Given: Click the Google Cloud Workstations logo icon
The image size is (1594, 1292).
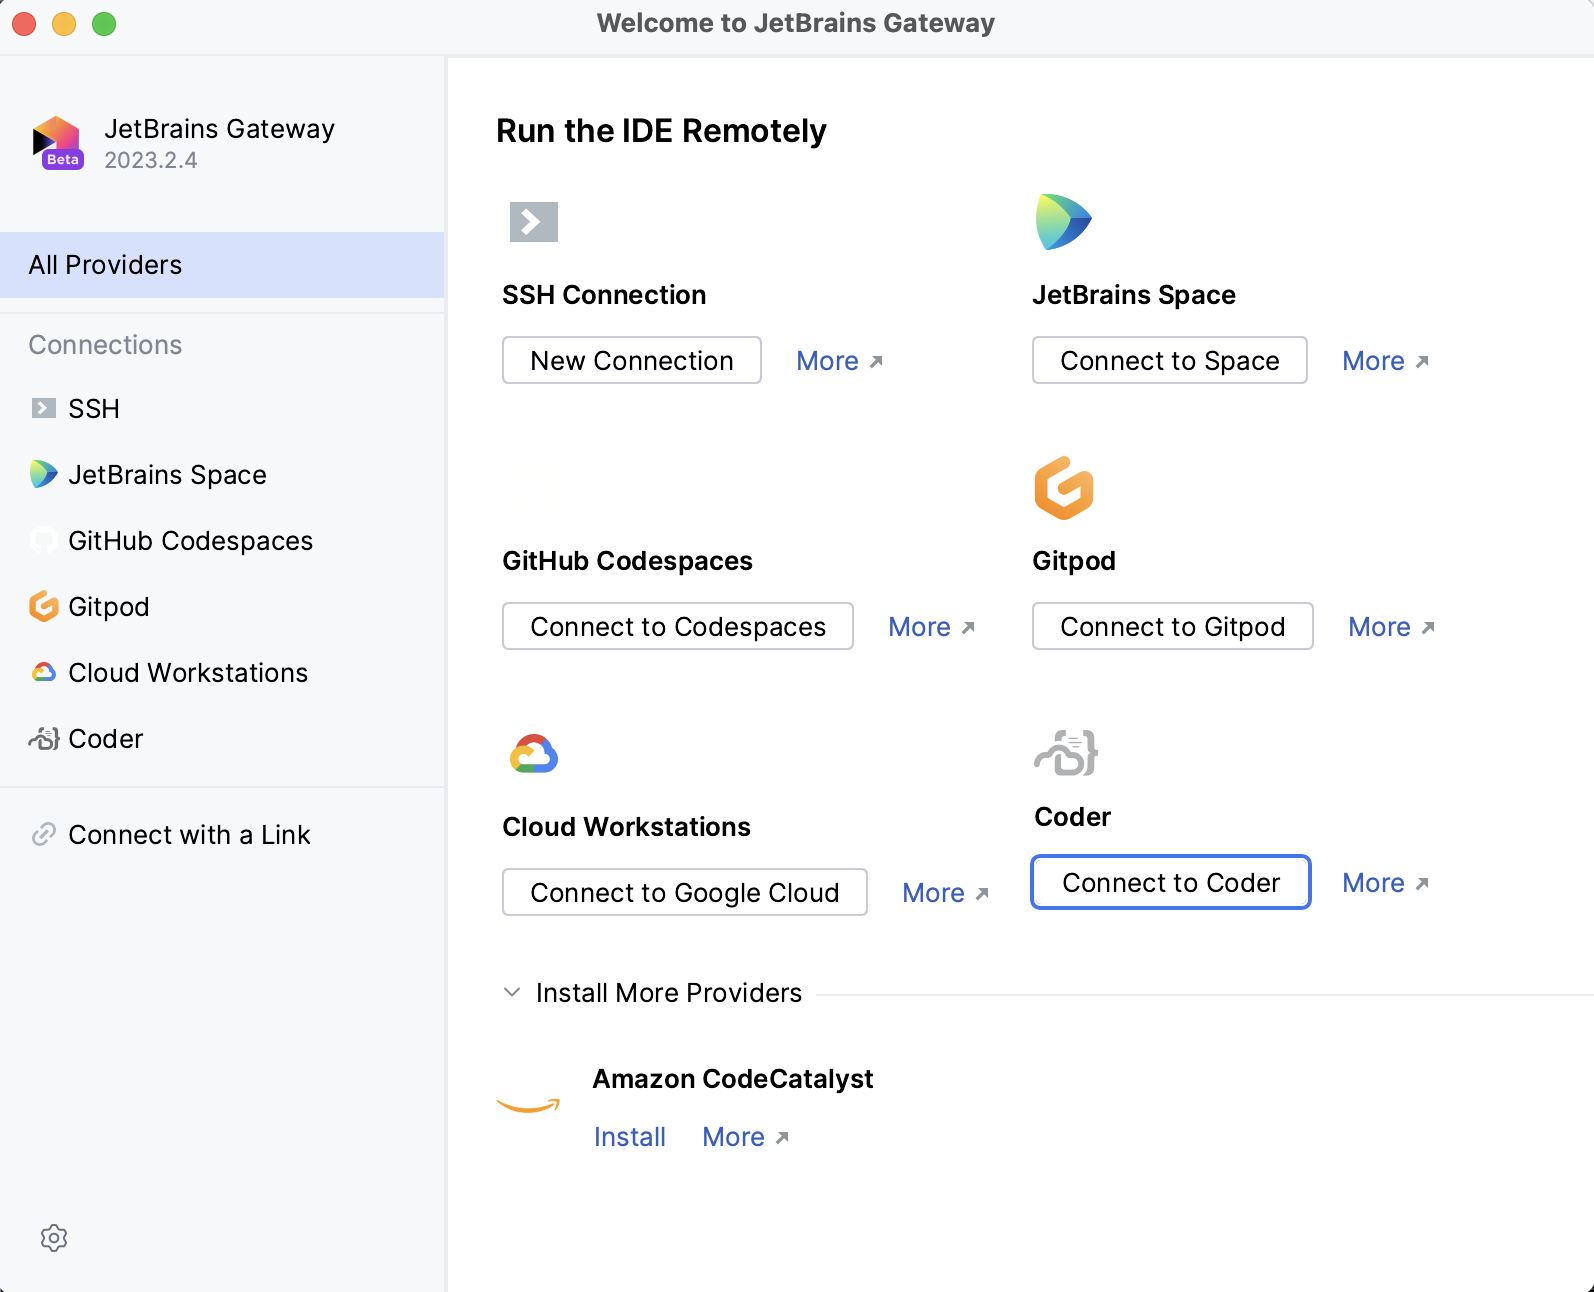Looking at the screenshot, I should pyautogui.click(x=533, y=754).
